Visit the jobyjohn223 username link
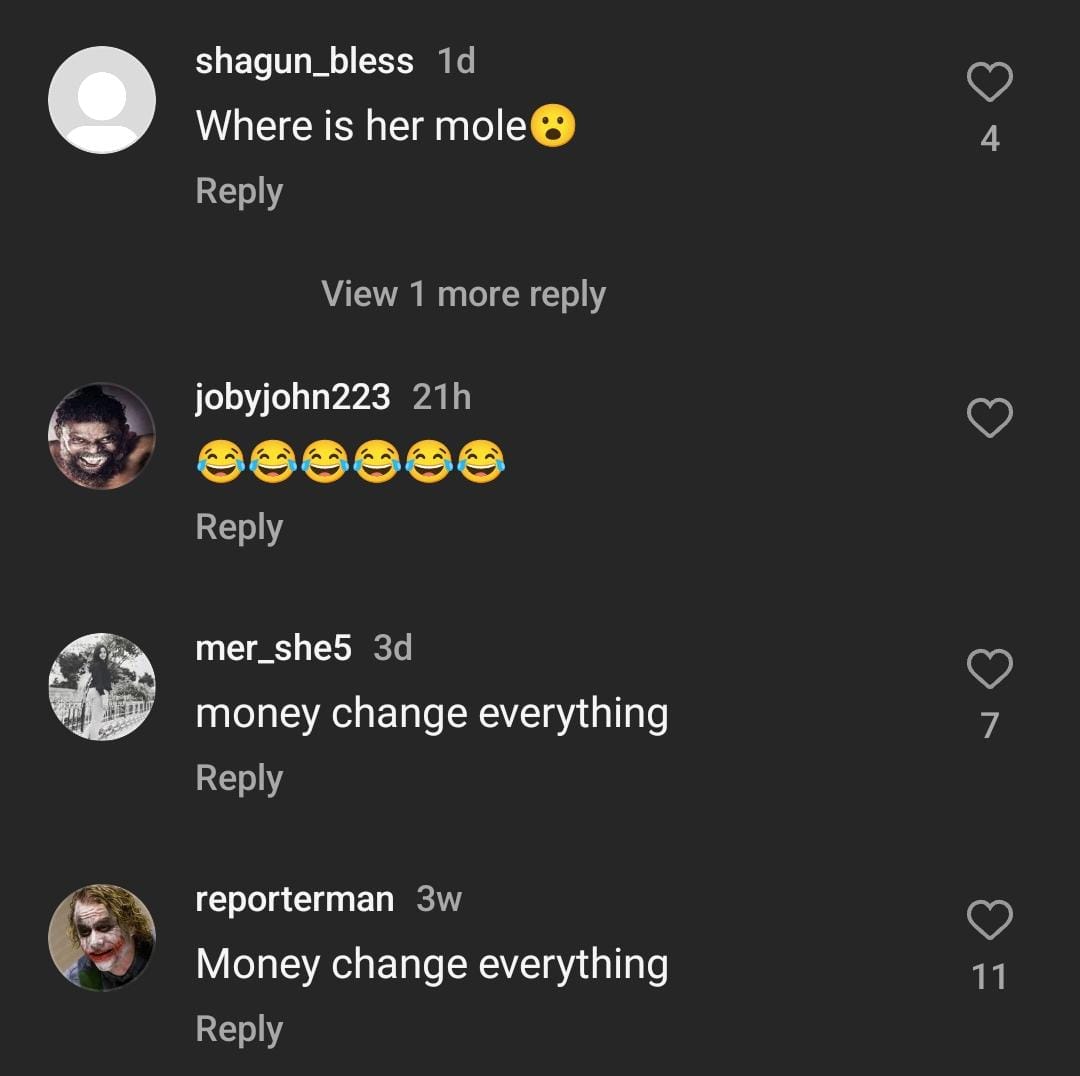The height and width of the screenshot is (1076, 1080). point(292,397)
